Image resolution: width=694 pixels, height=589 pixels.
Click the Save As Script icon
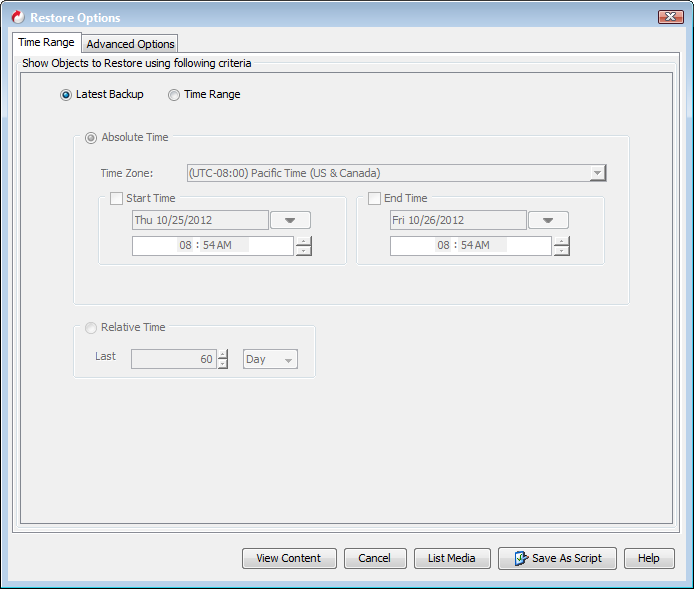coord(521,558)
